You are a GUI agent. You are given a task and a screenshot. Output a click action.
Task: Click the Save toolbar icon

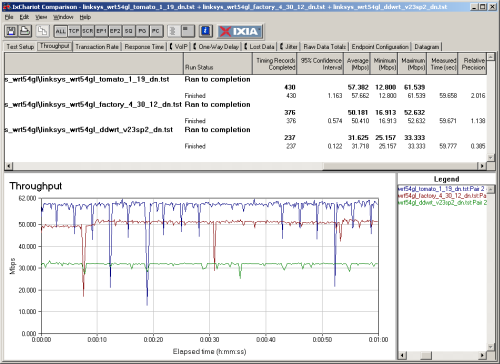tap(11, 31)
